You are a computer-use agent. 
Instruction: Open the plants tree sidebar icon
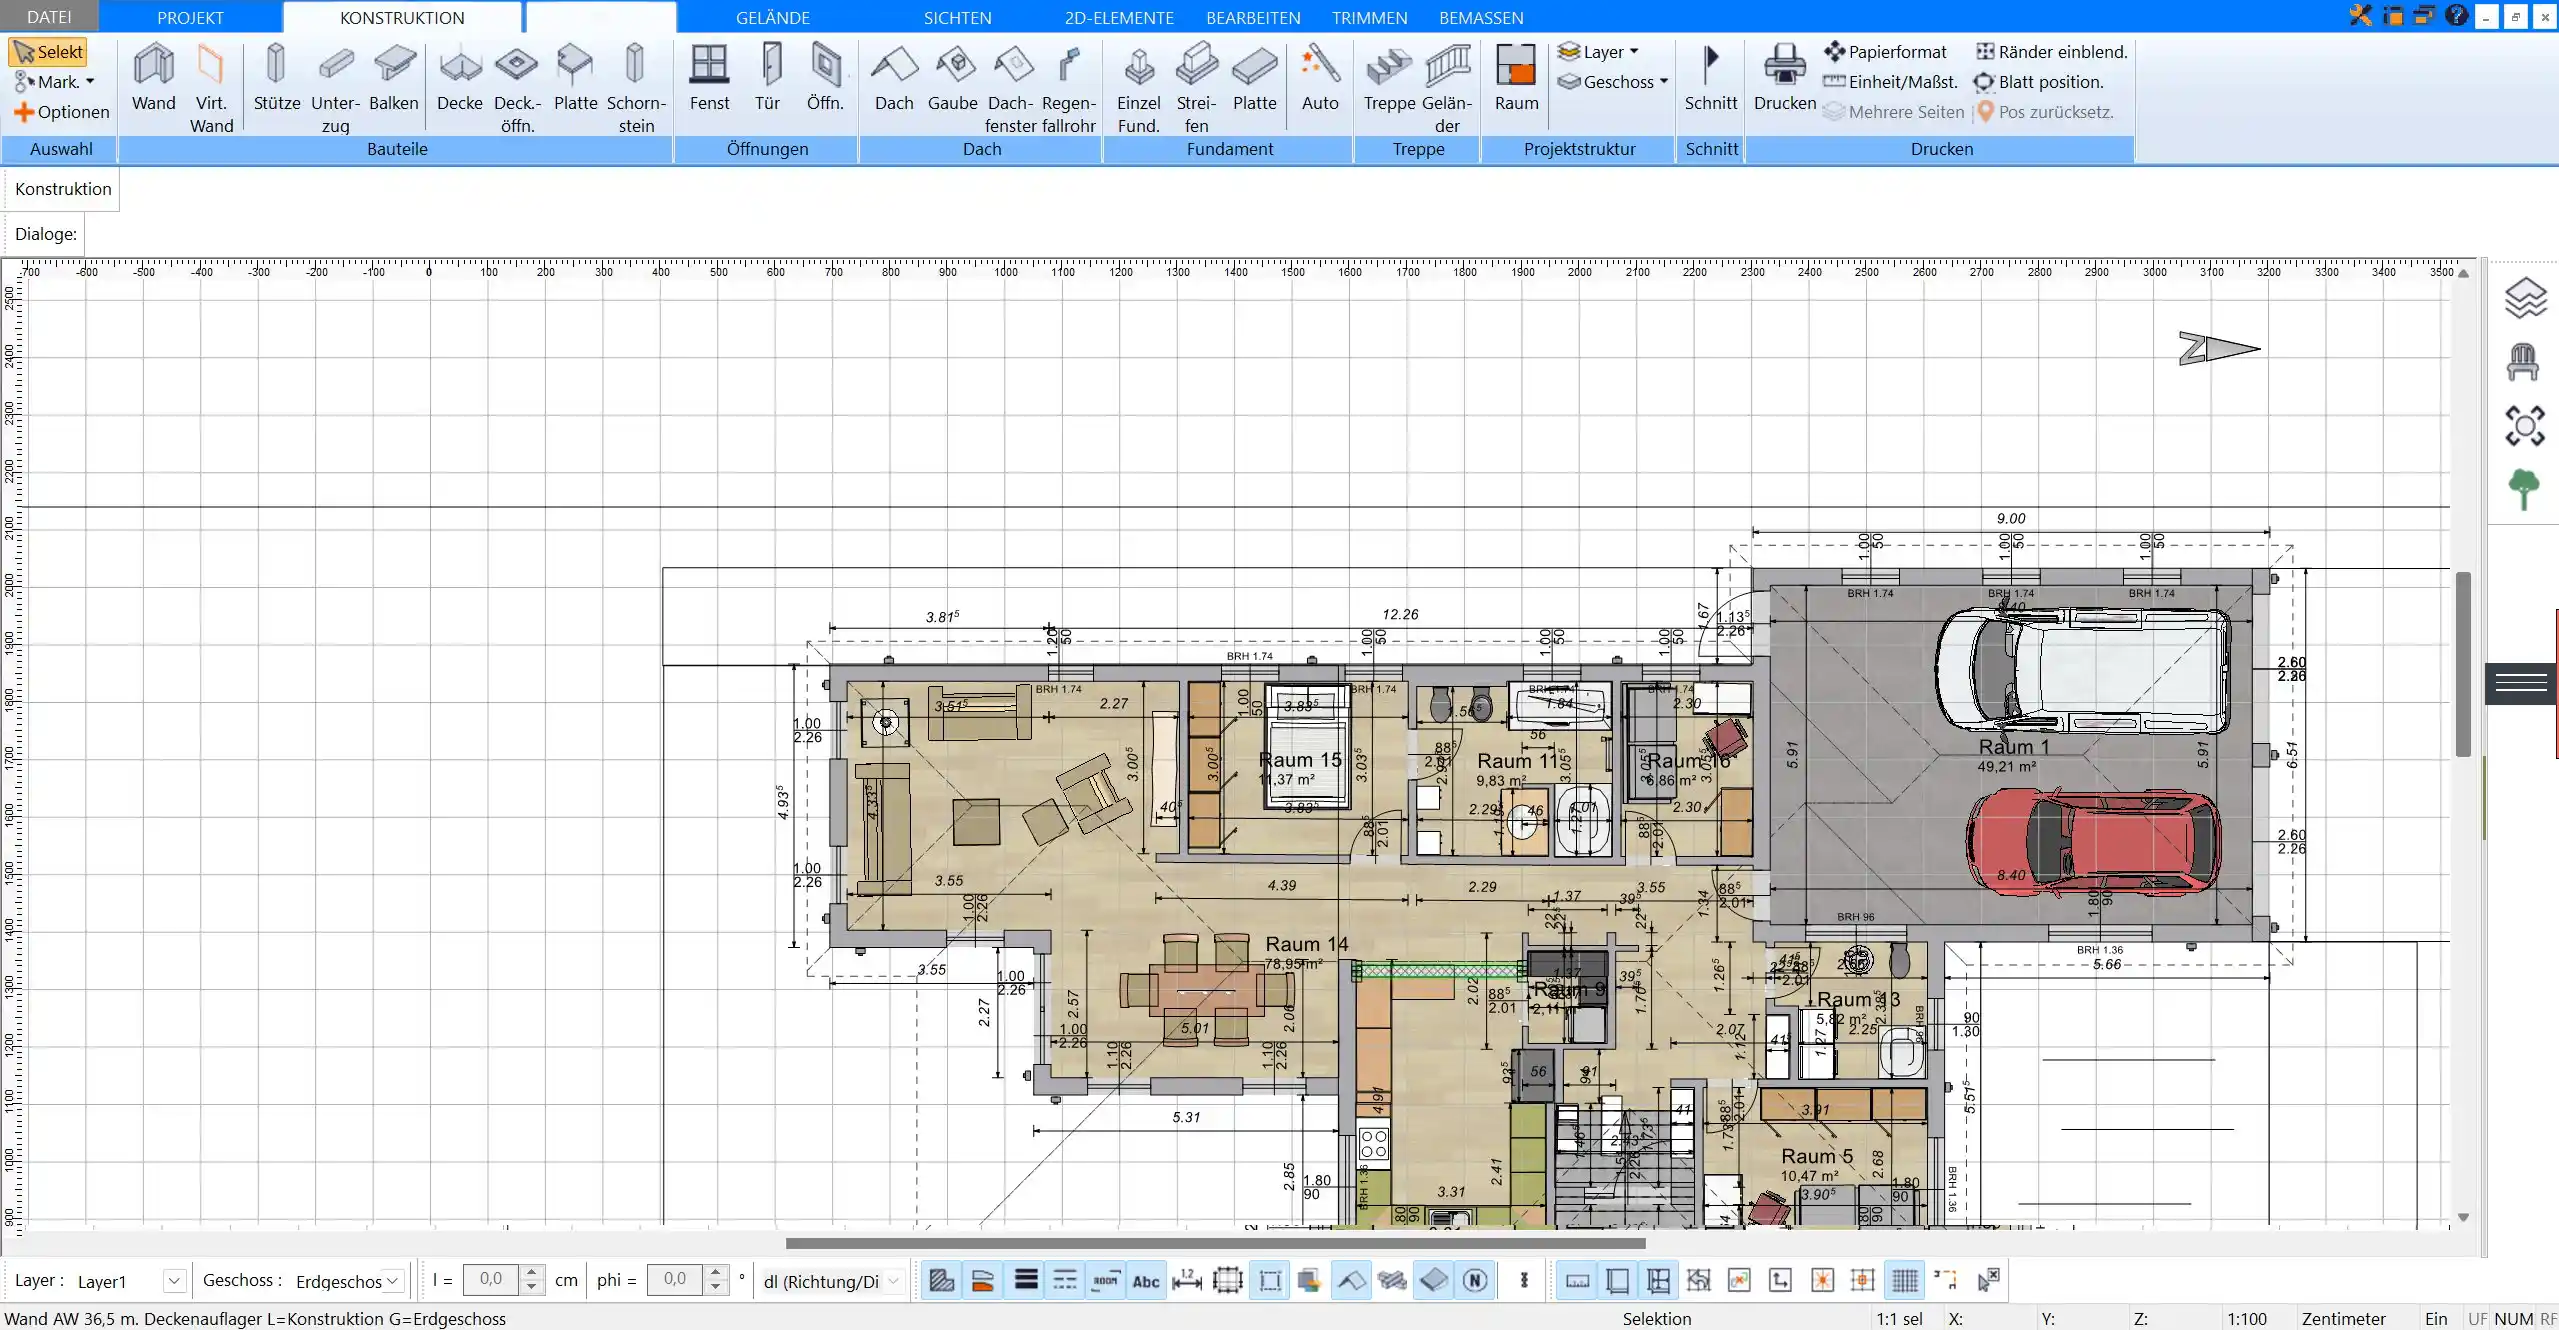pyautogui.click(x=2523, y=489)
